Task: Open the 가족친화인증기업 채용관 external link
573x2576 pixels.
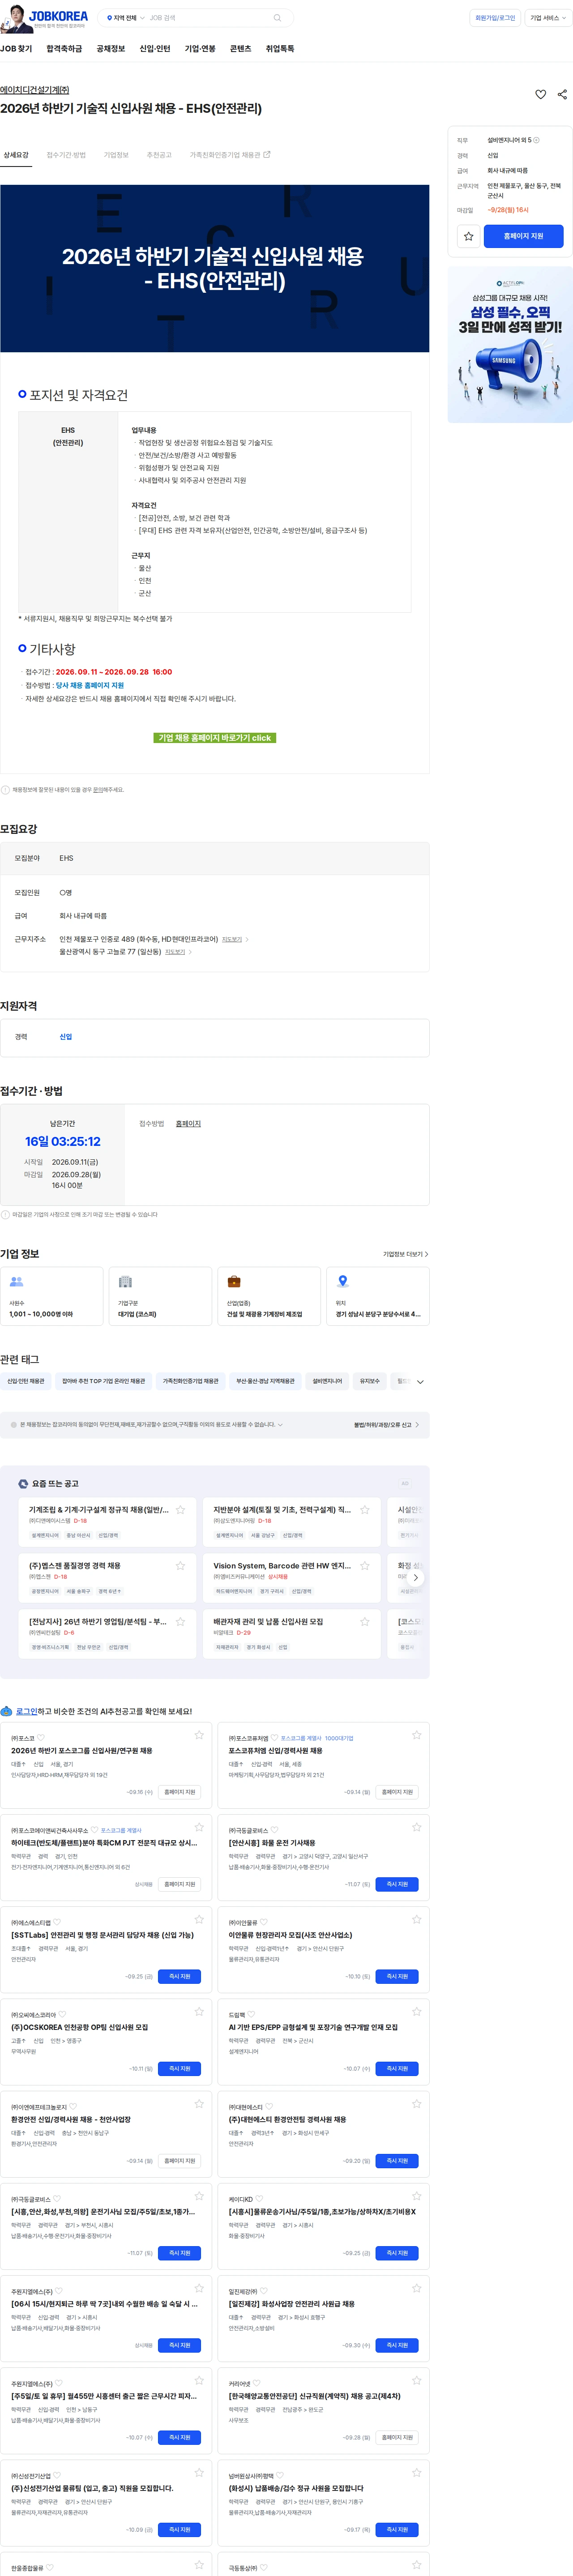Action: [230, 155]
